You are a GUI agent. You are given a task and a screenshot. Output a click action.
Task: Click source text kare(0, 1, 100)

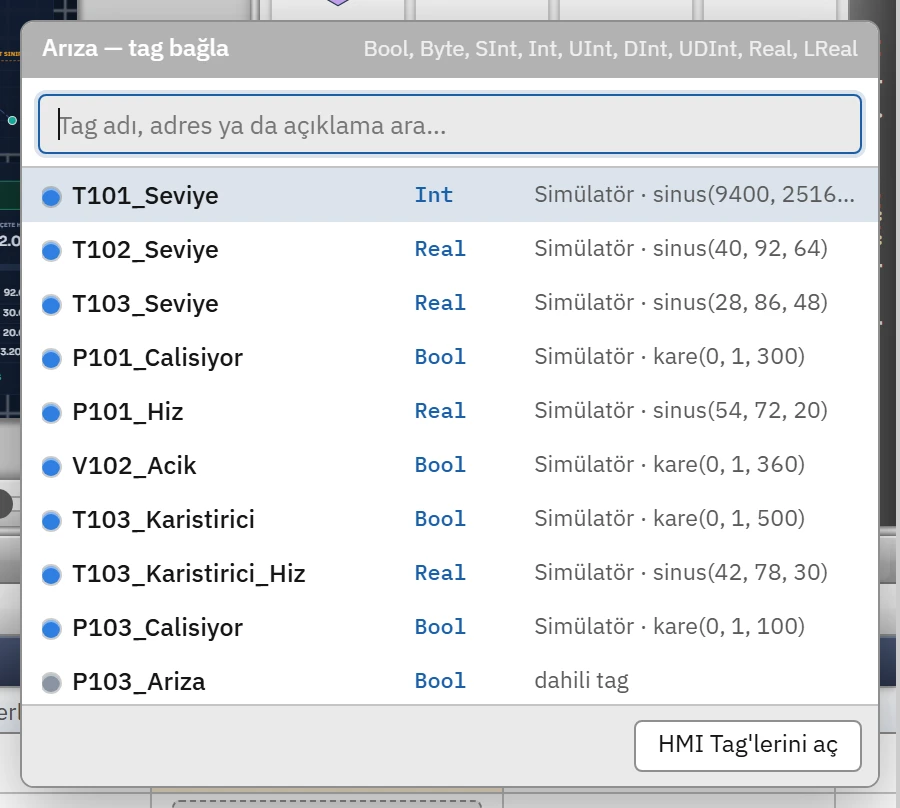(729, 626)
